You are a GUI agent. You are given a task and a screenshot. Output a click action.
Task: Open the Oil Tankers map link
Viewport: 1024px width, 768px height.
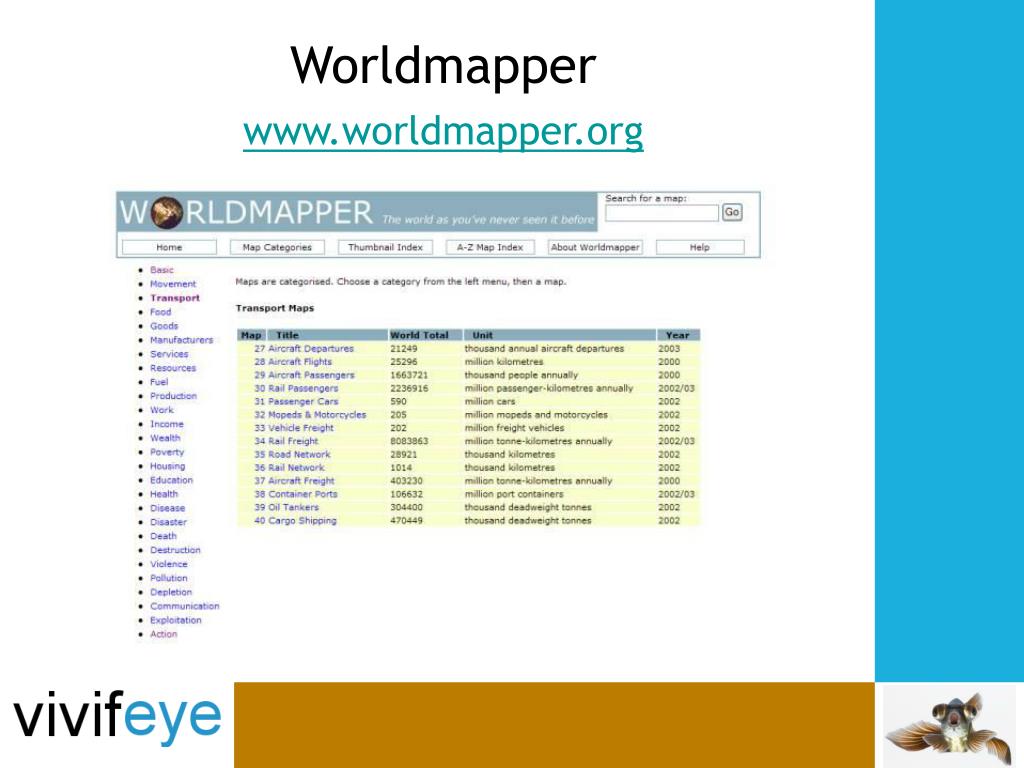[294, 507]
